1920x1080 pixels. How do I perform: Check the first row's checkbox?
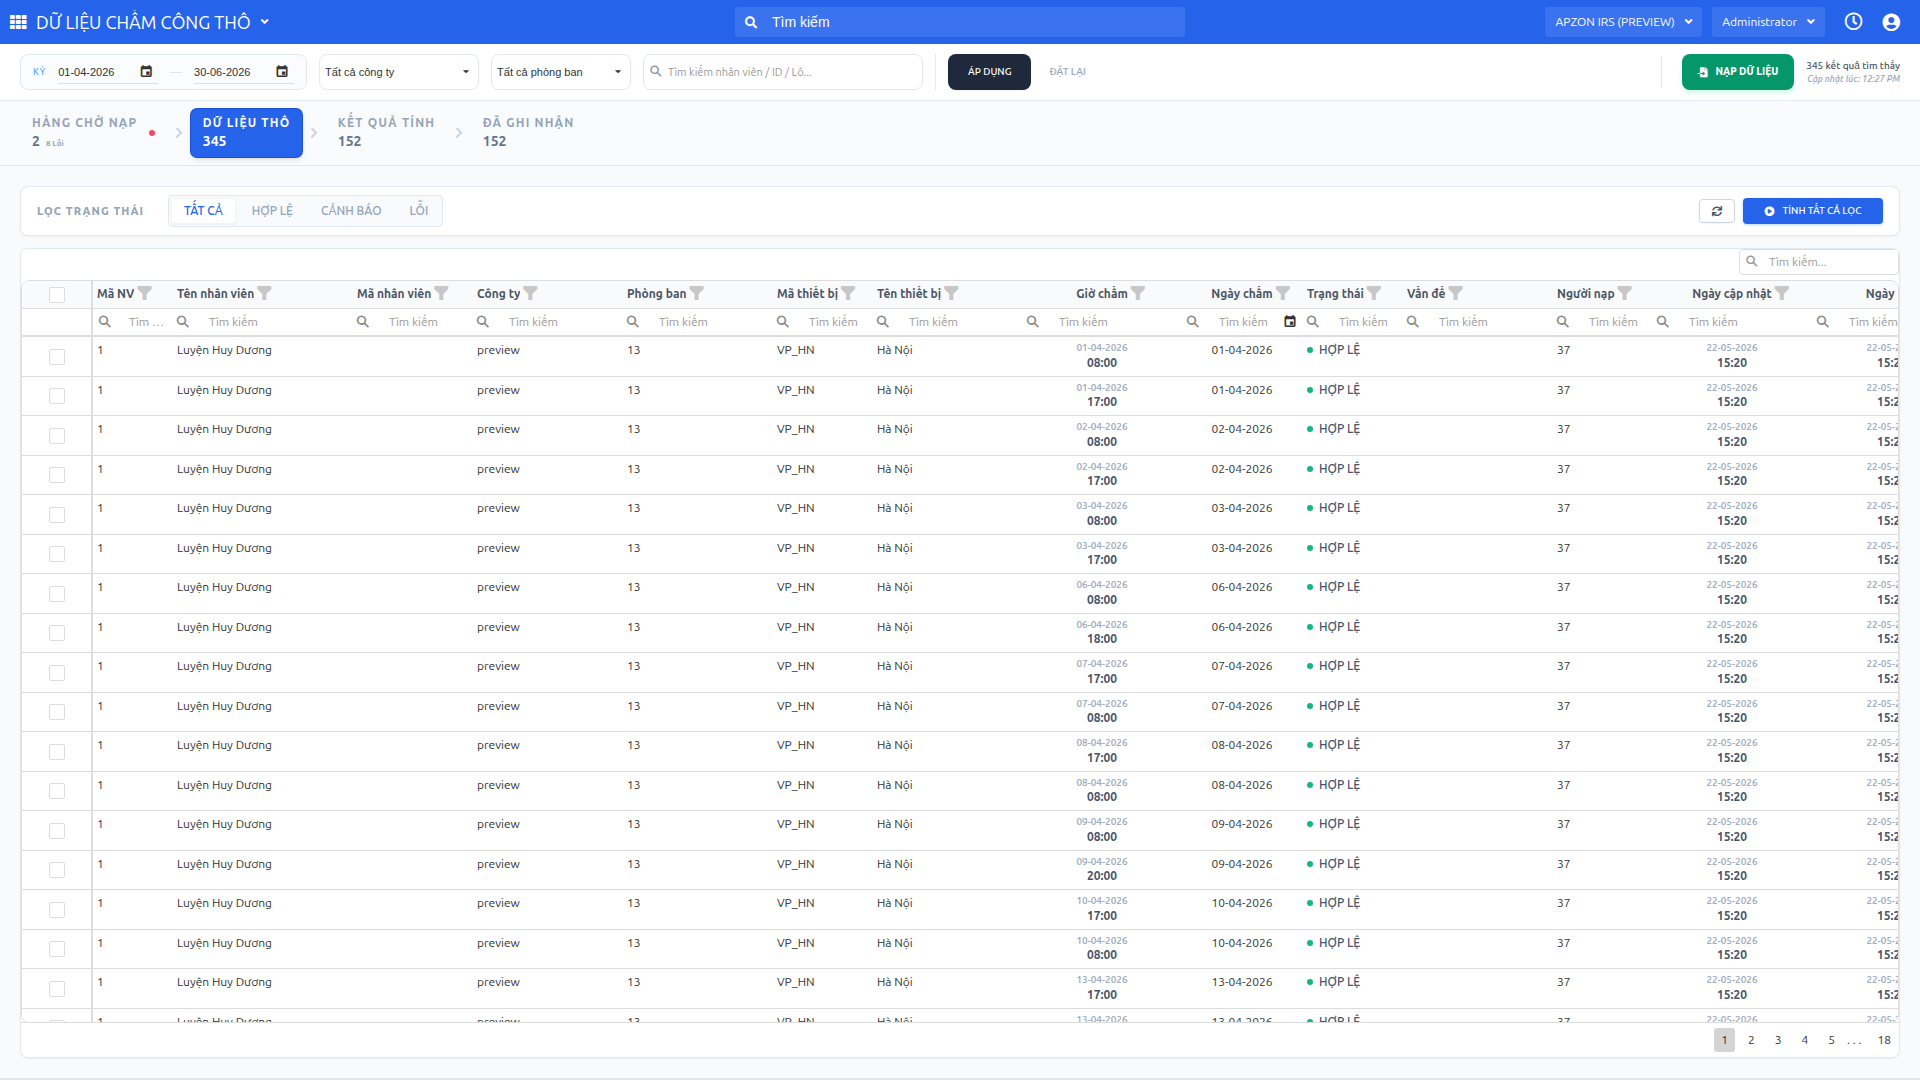click(x=57, y=357)
